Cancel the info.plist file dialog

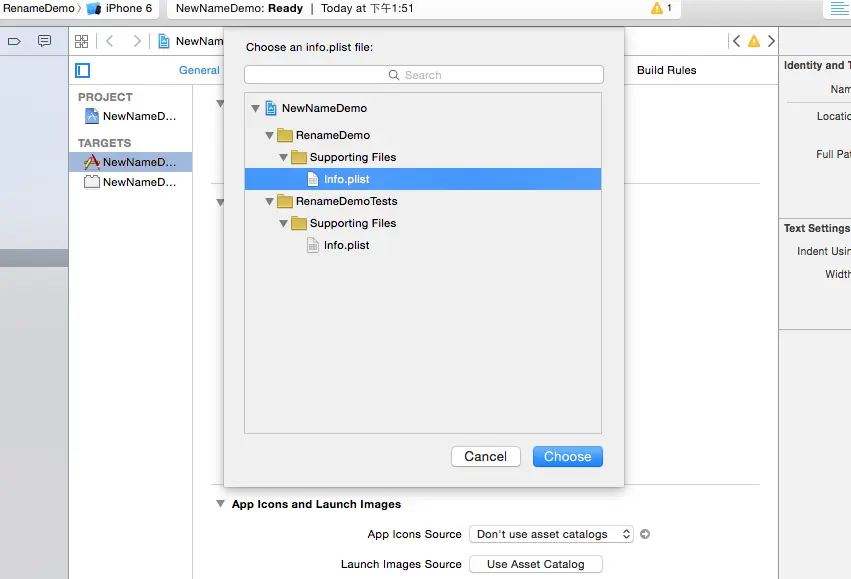click(485, 456)
